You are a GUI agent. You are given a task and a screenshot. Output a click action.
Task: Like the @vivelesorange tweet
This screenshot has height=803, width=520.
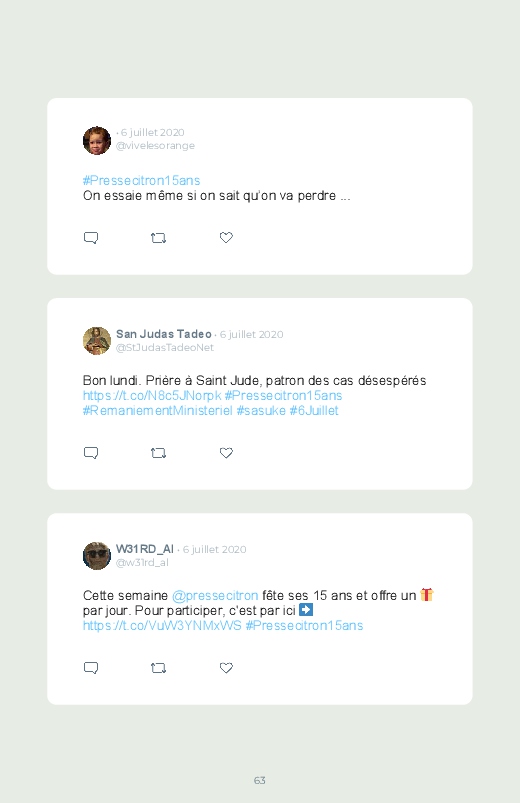pos(226,237)
